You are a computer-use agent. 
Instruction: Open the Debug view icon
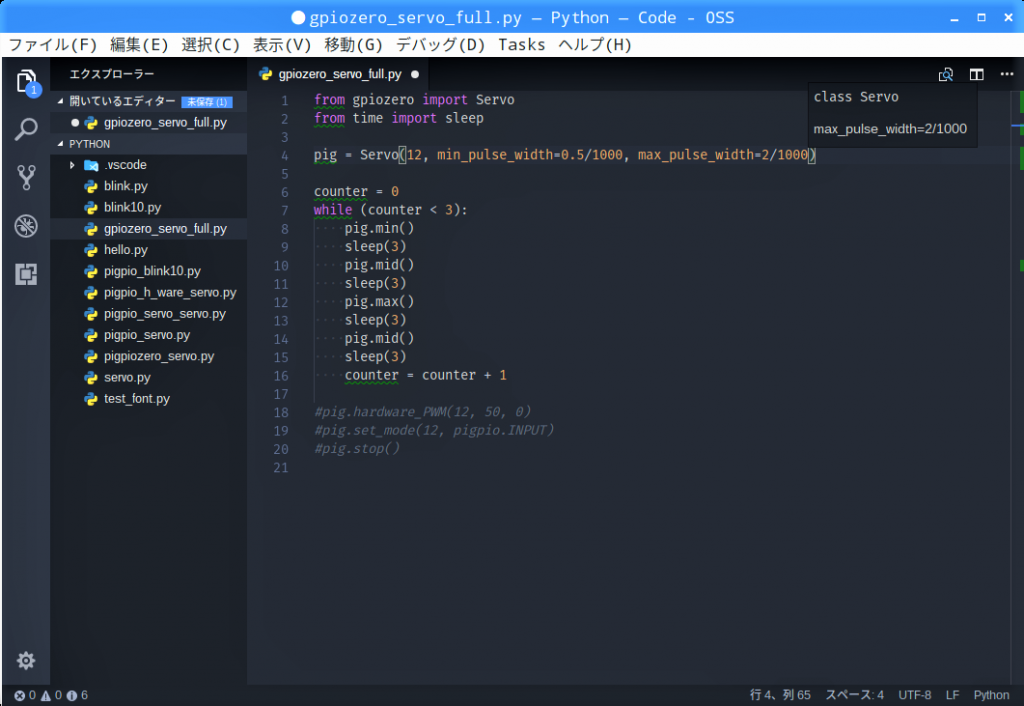point(26,226)
